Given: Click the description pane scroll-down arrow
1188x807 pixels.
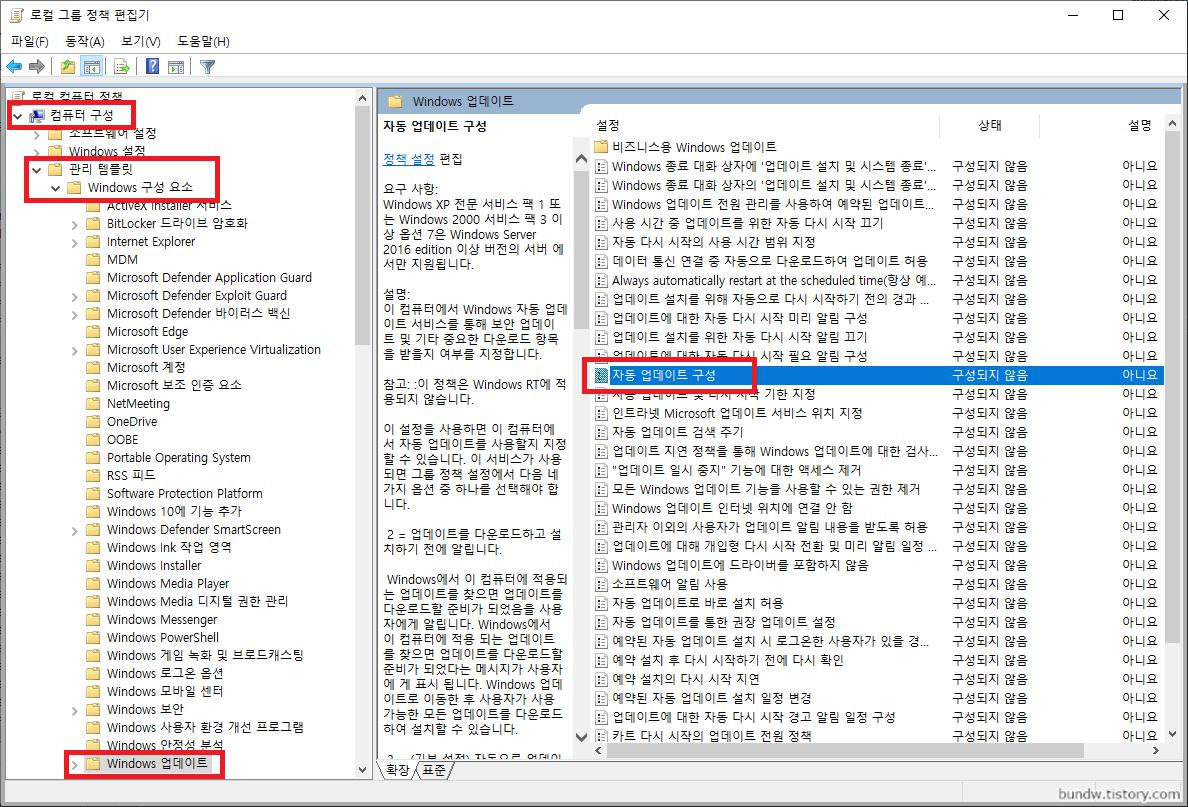Looking at the screenshot, I should click(x=581, y=737).
